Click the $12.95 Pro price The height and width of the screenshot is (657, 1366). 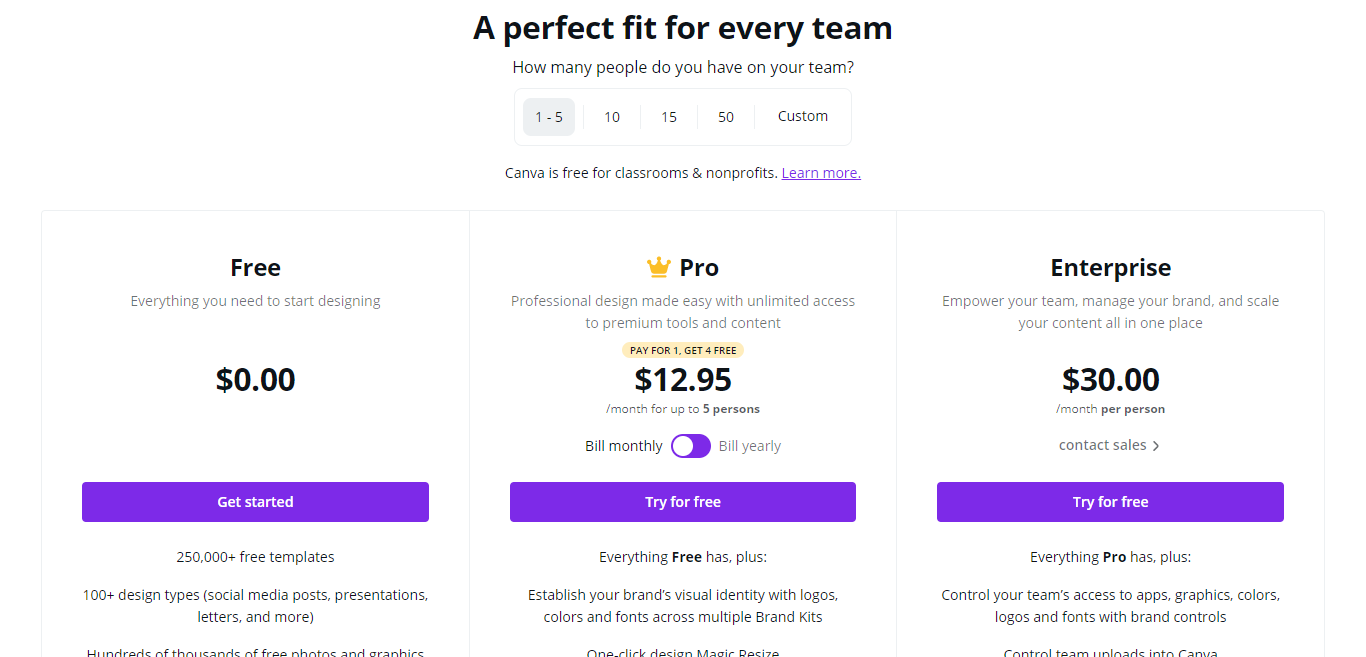pos(683,380)
